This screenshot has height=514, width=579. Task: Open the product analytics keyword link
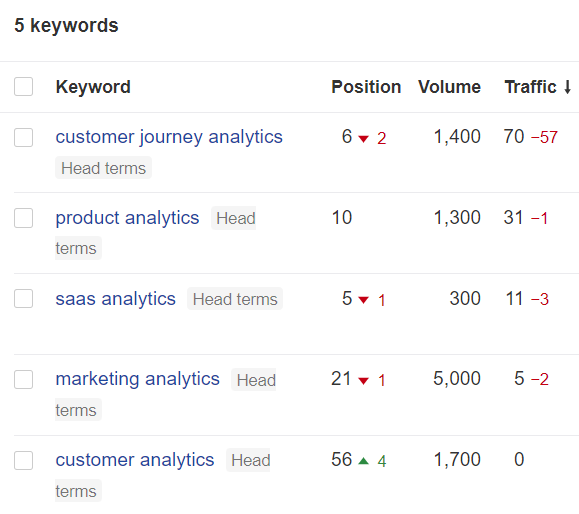pos(127,217)
